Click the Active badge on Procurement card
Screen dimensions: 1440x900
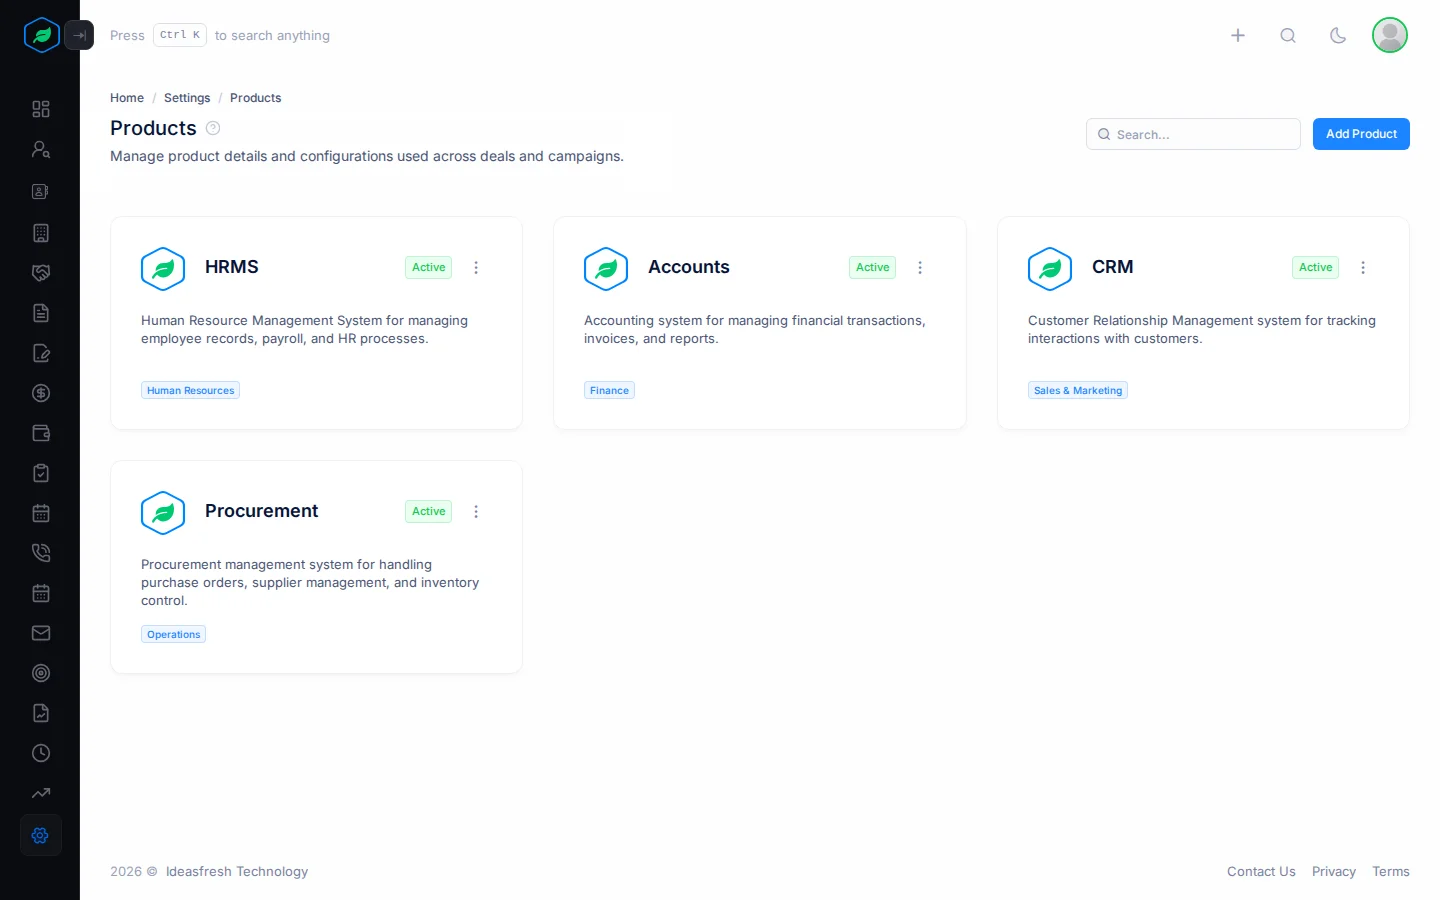[429, 511]
